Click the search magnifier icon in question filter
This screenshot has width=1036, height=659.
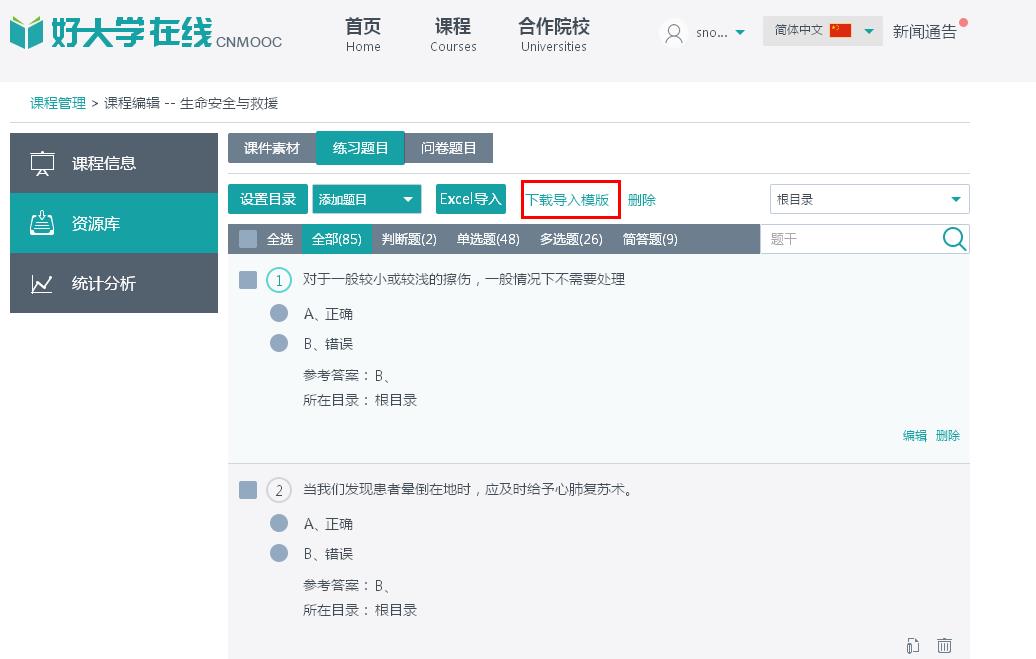pyautogui.click(x=954, y=239)
